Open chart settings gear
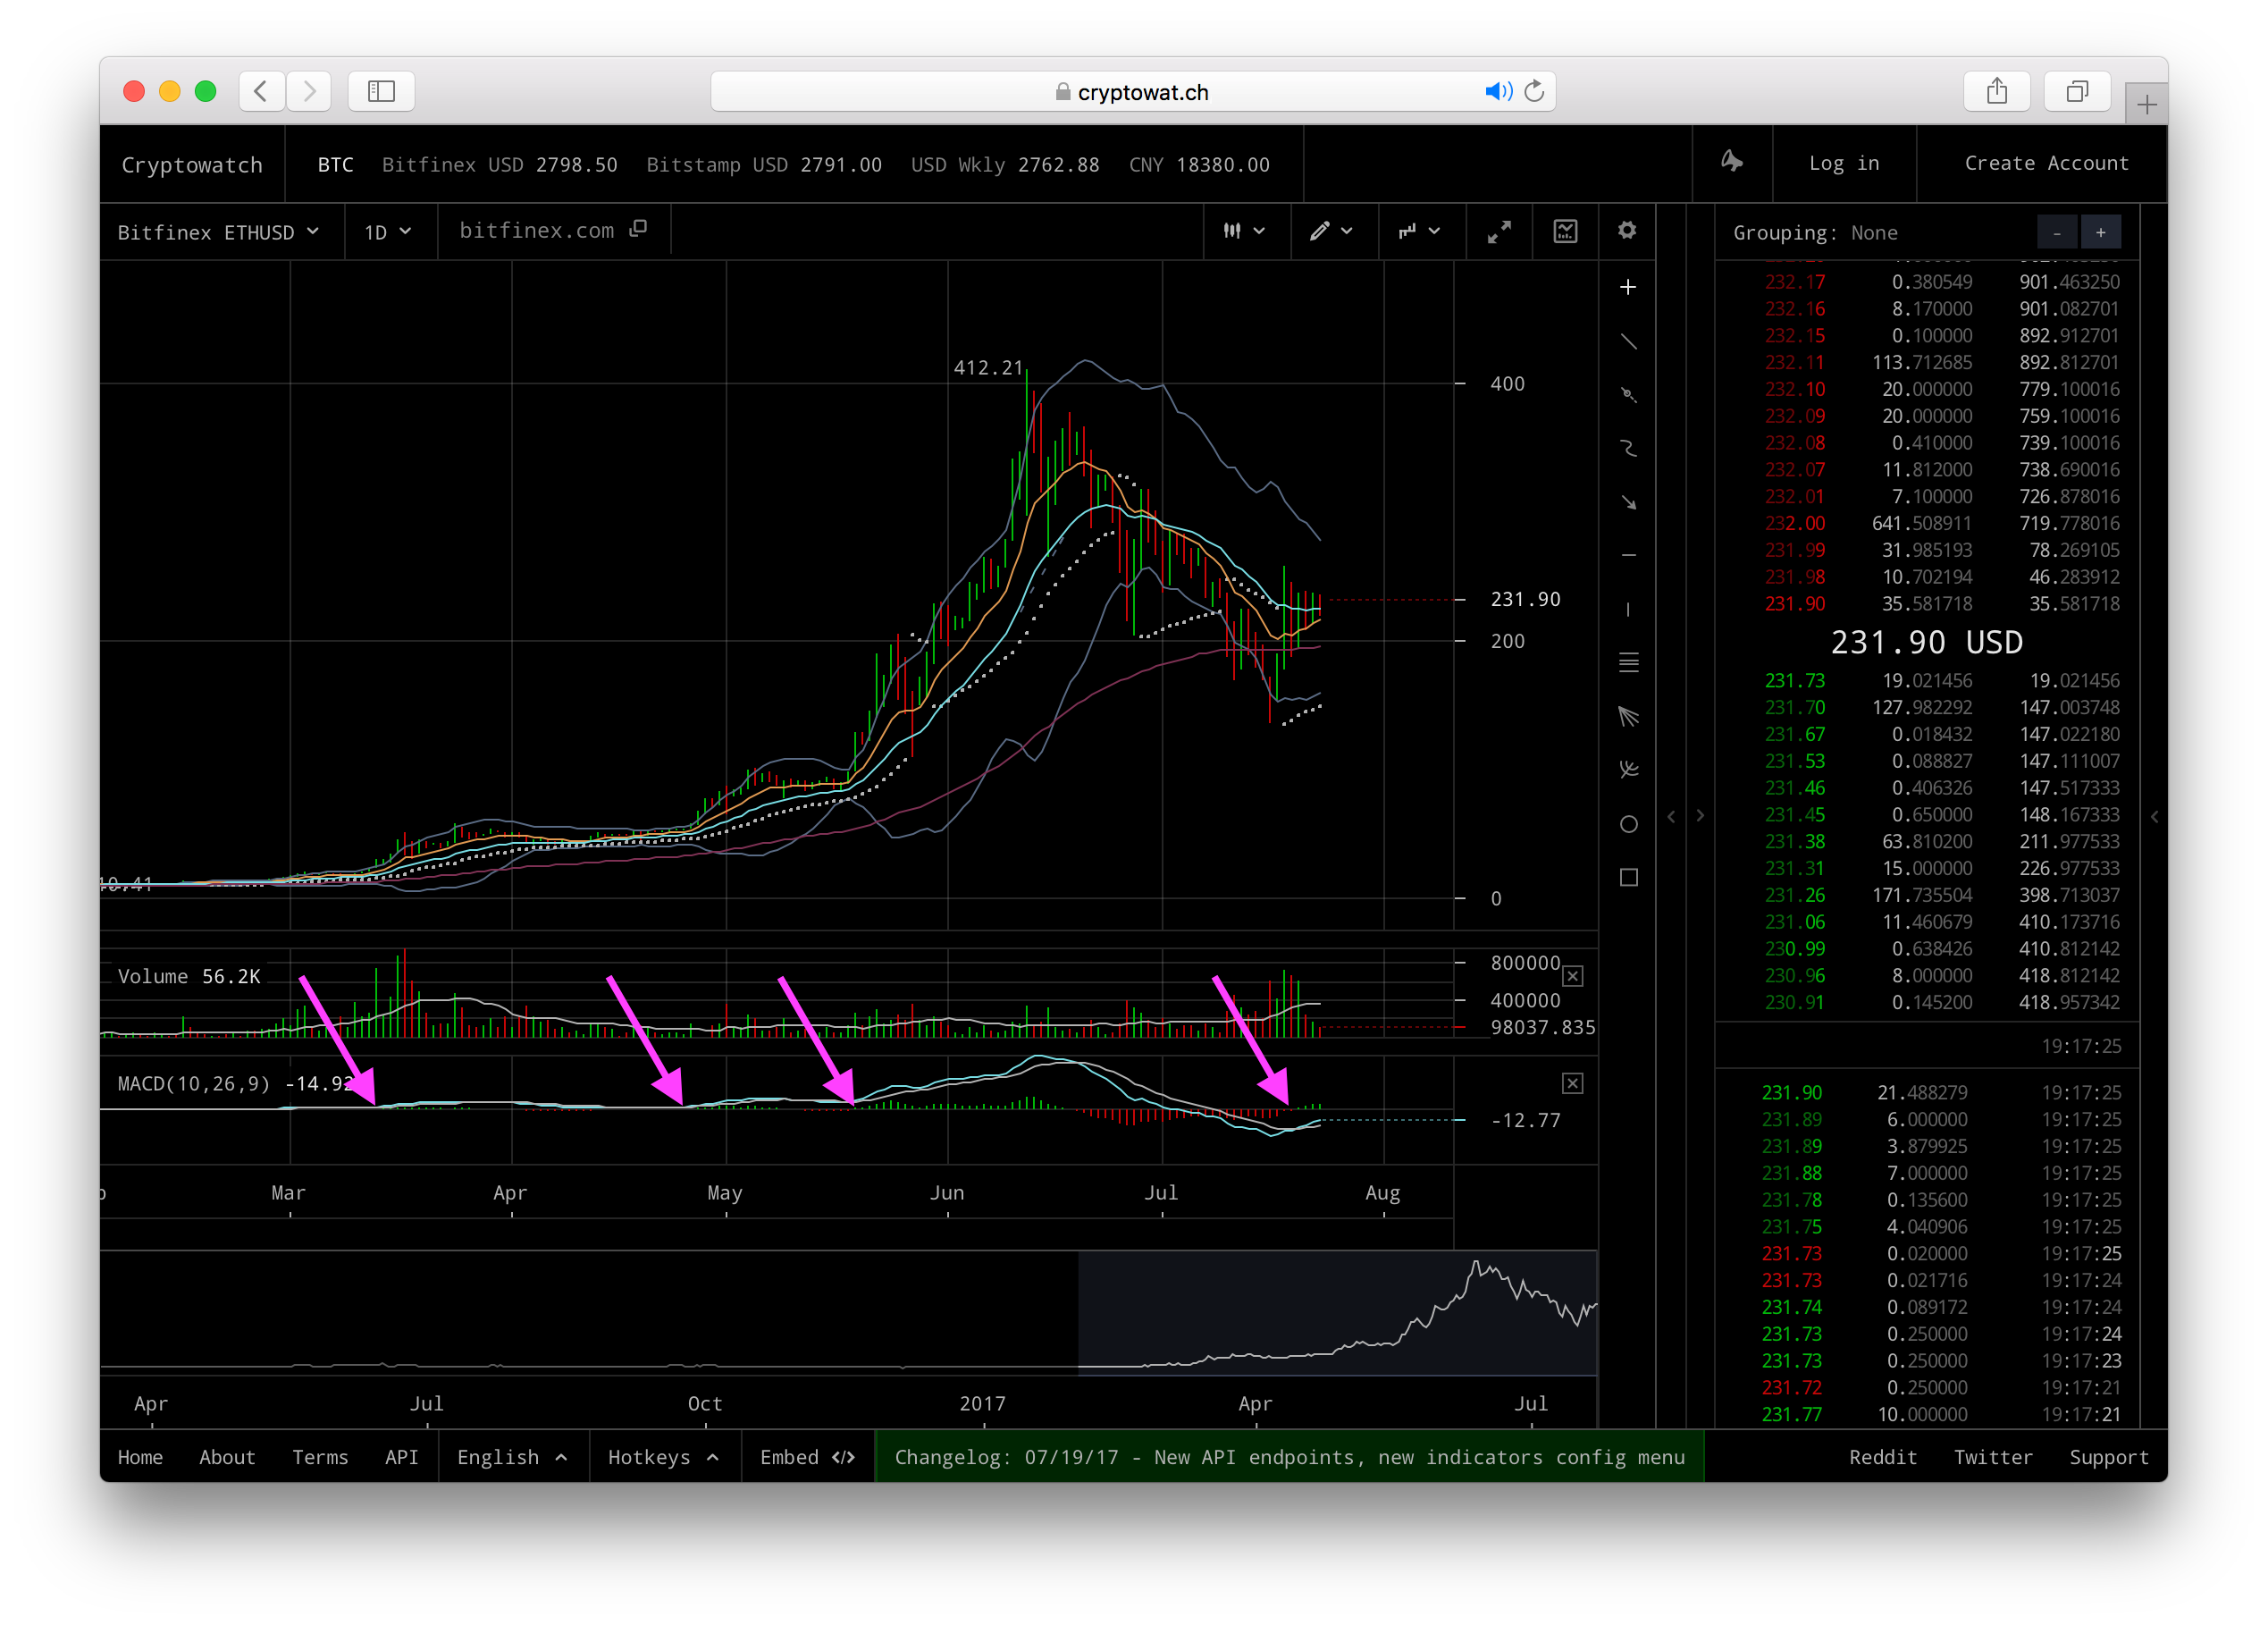 point(1627,231)
